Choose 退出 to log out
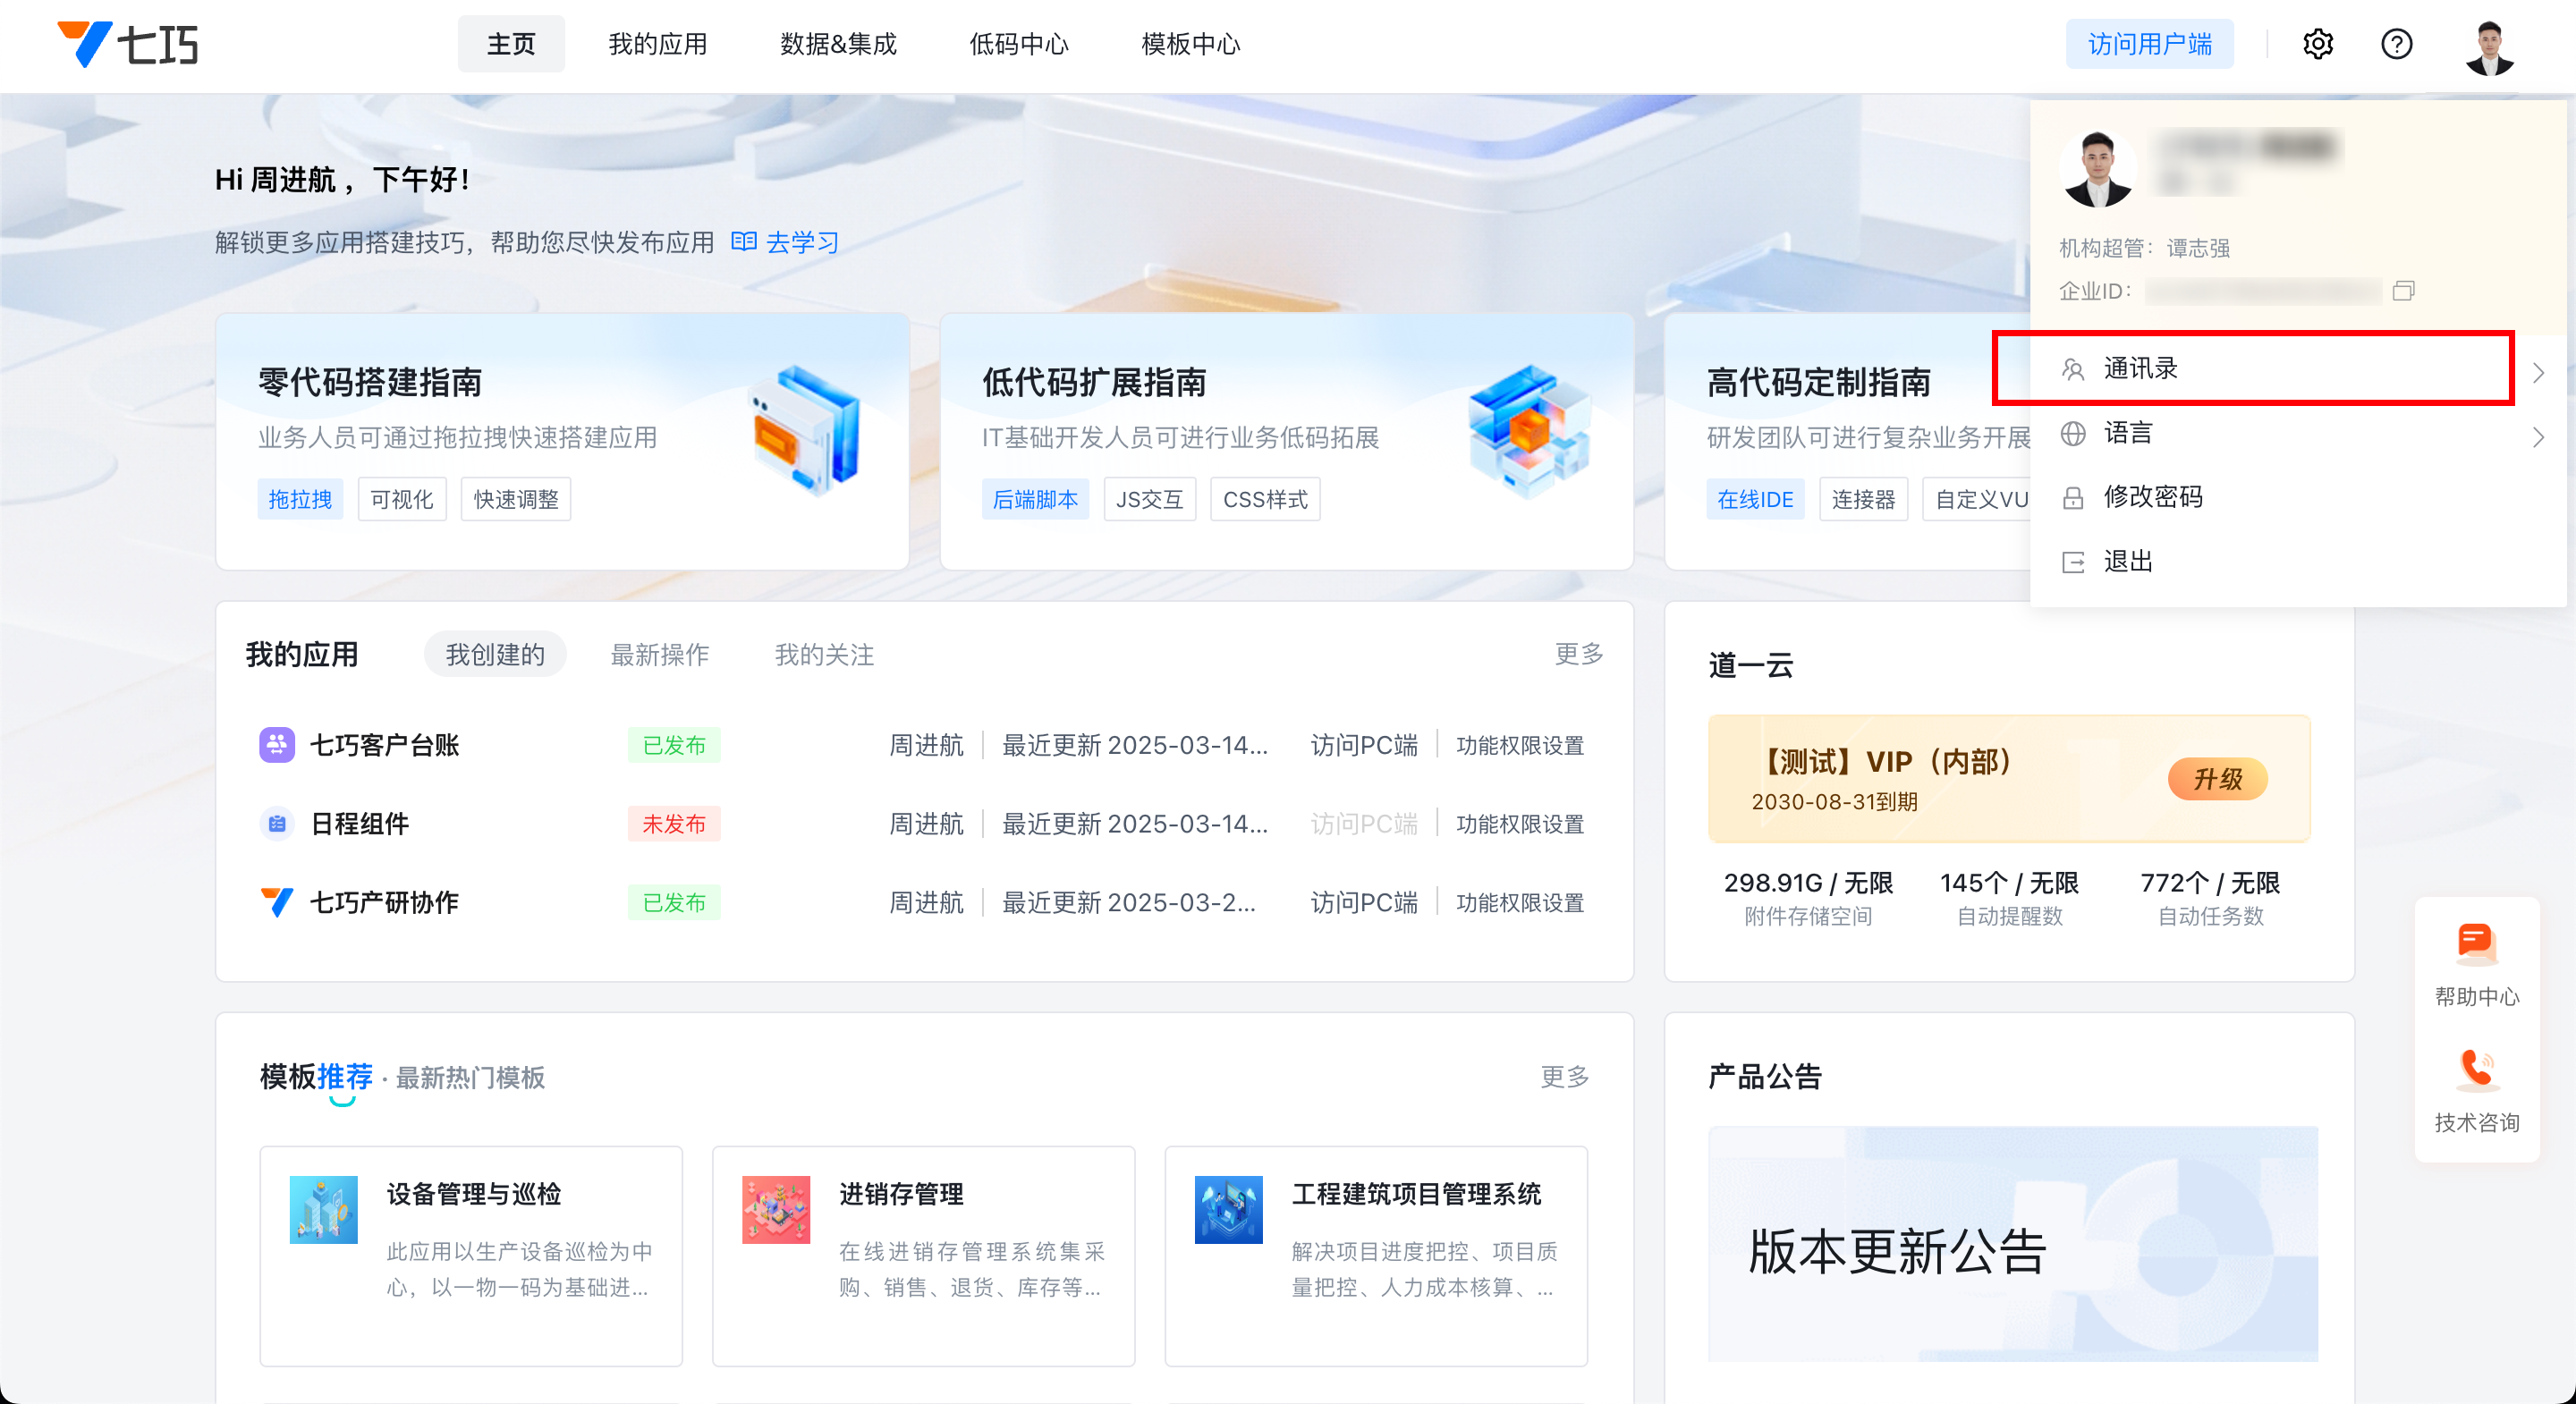 click(x=2127, y=561)
